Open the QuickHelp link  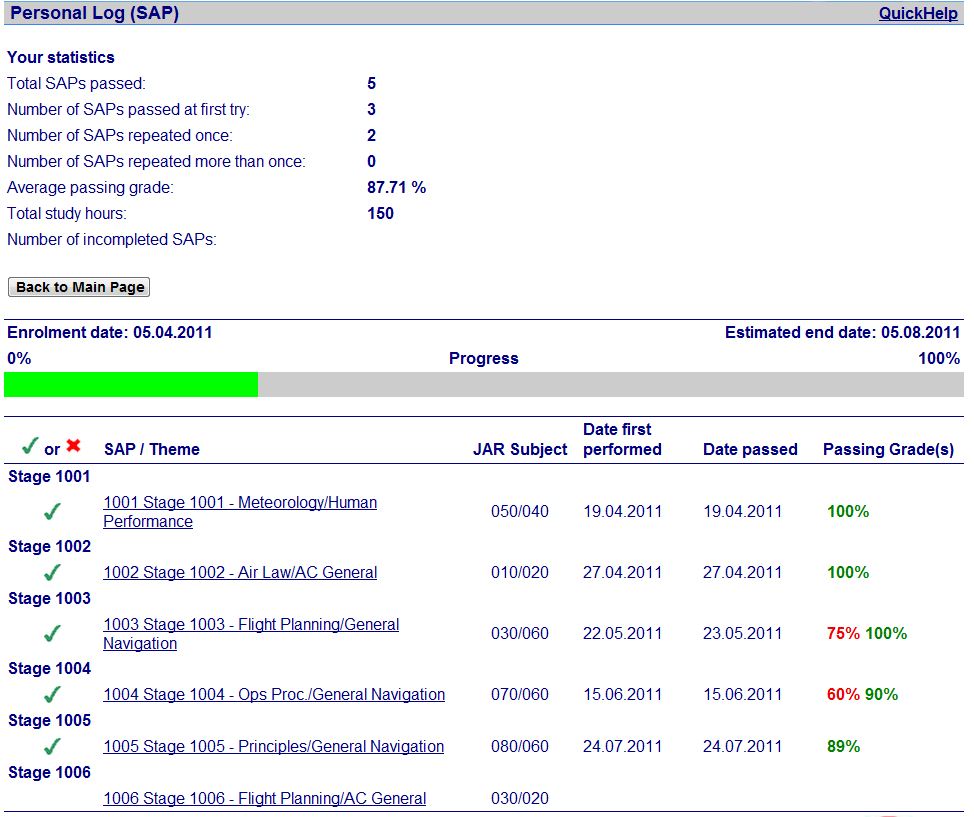coord(918,13)
